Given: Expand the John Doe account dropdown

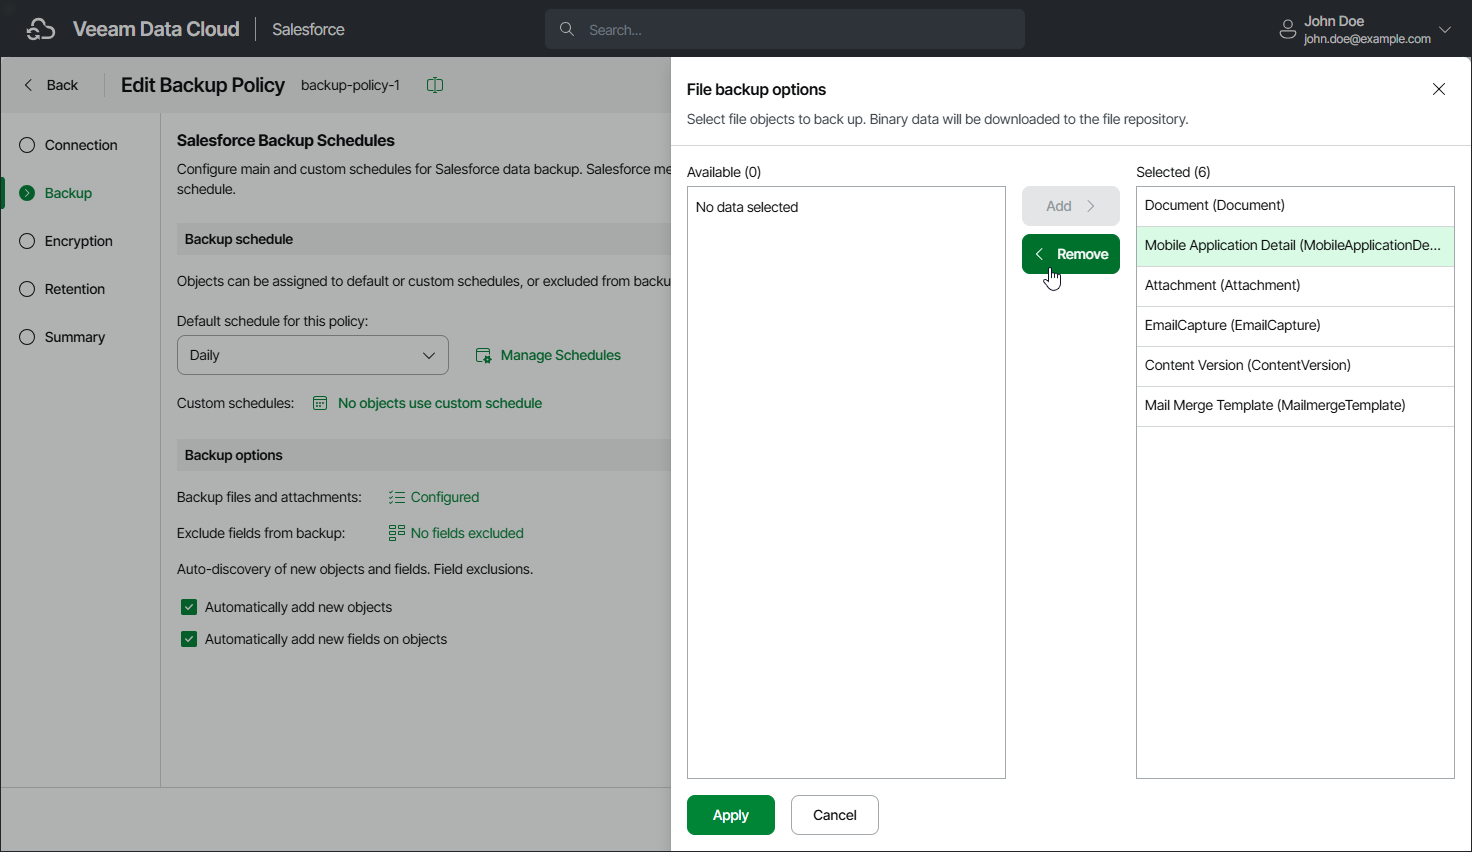Looking at the screenshot, I should 1444,29.
